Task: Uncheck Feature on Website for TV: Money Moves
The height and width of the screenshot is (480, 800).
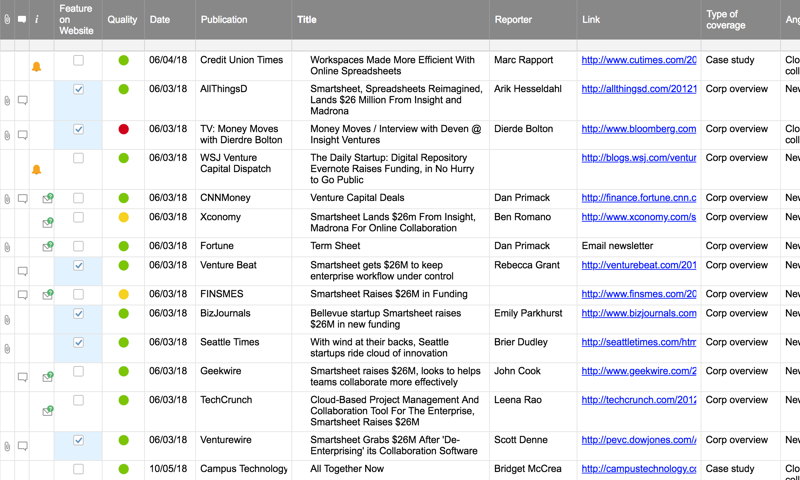Action: [x=78, y=129]
